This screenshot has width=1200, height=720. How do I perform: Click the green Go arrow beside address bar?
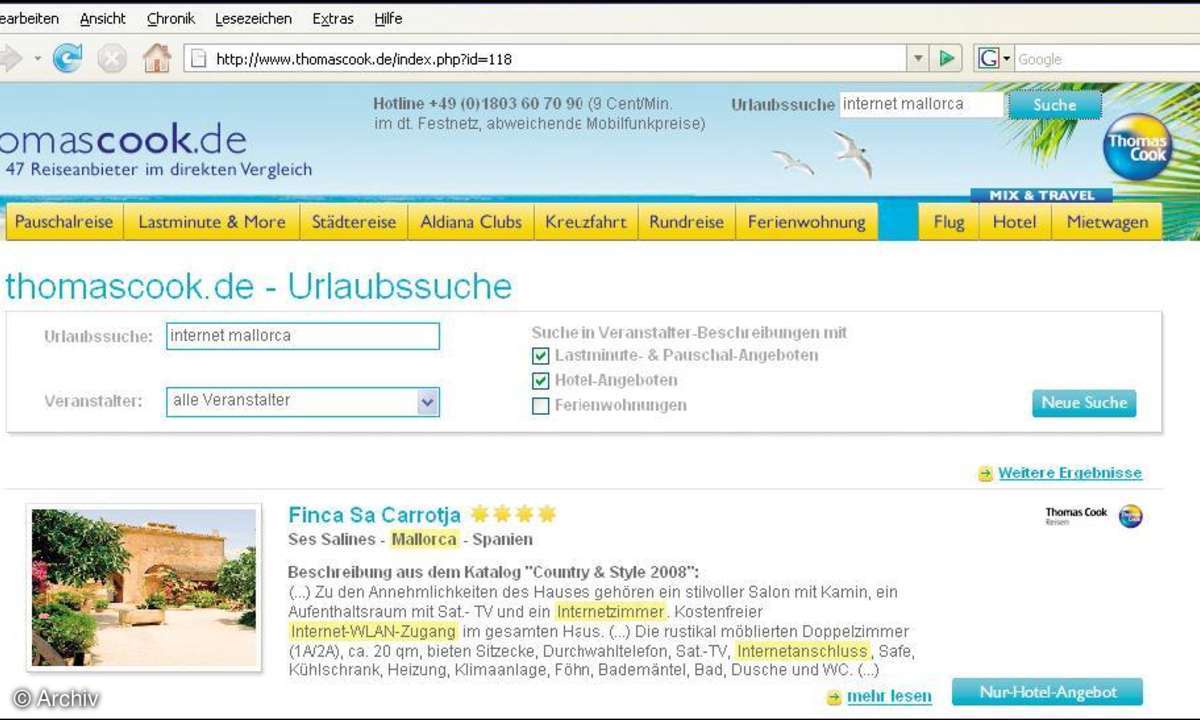coord(946,58)
